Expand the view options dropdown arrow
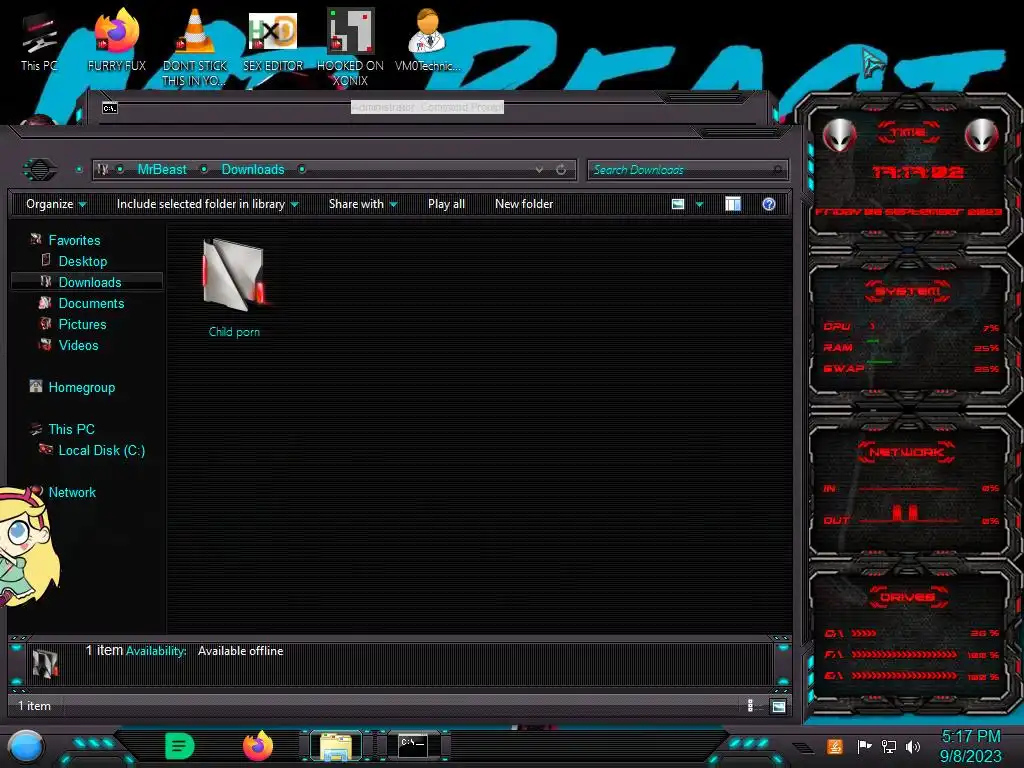Screen dimensions: 1024x768 click(x=699, y=204)
